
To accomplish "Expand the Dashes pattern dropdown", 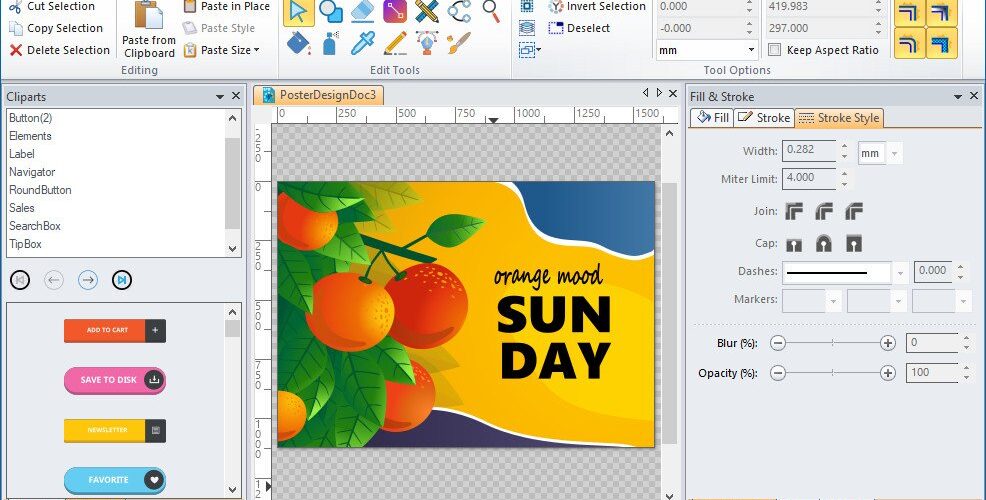I will tap(900, 273).
